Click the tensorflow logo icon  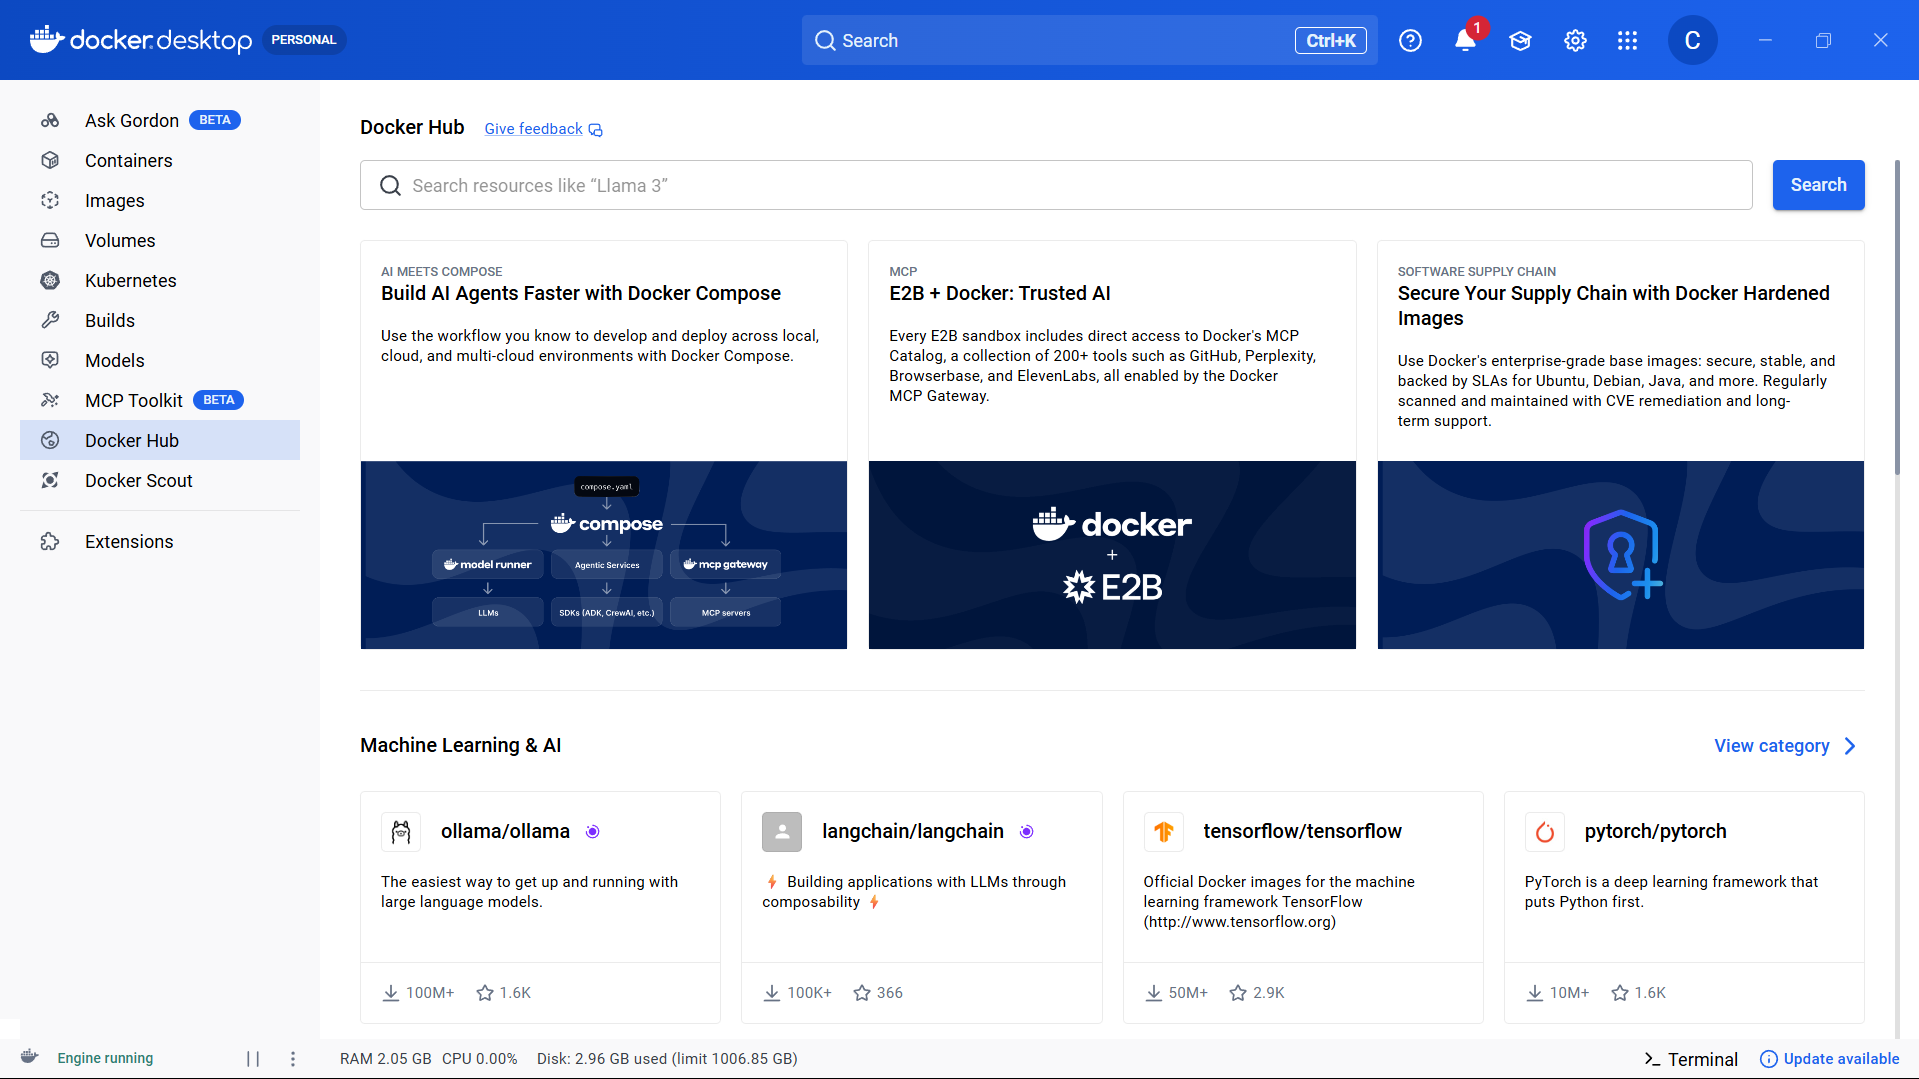1164,831
